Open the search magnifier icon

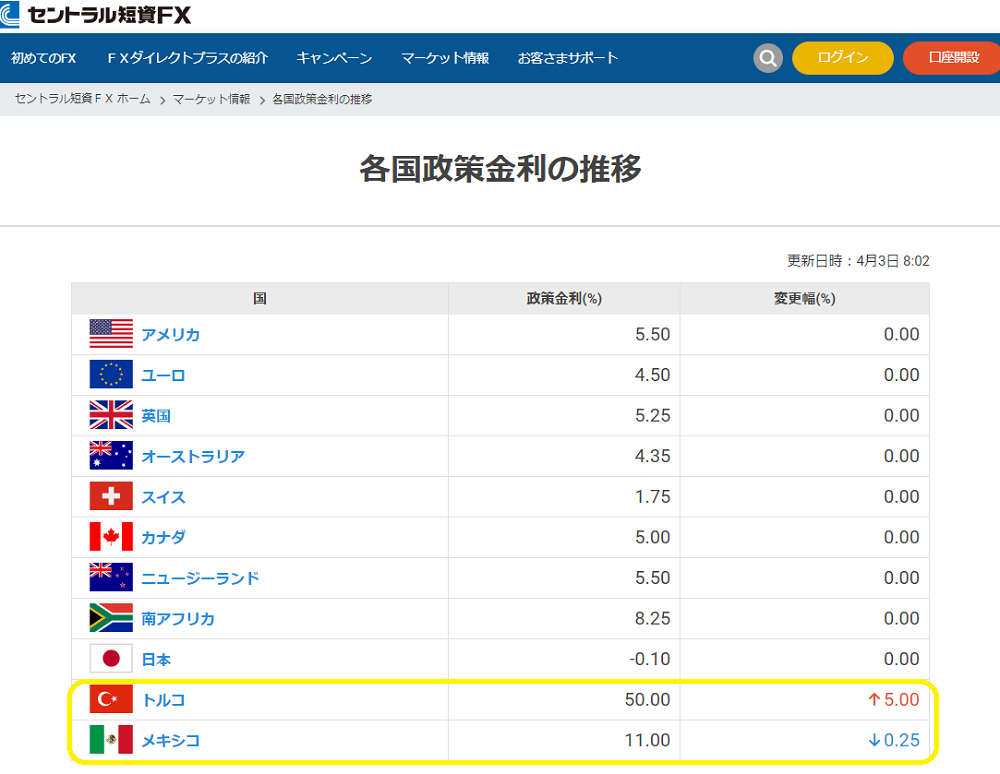(x=768, y=58)
